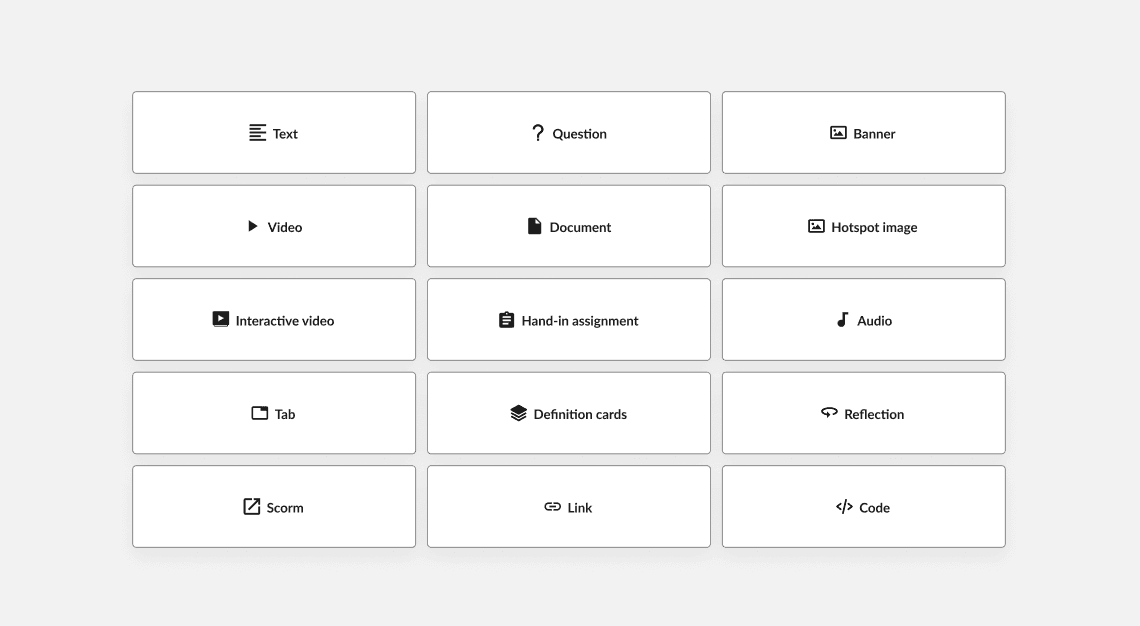Click the Hotspot image picture icon

(816, 226)
